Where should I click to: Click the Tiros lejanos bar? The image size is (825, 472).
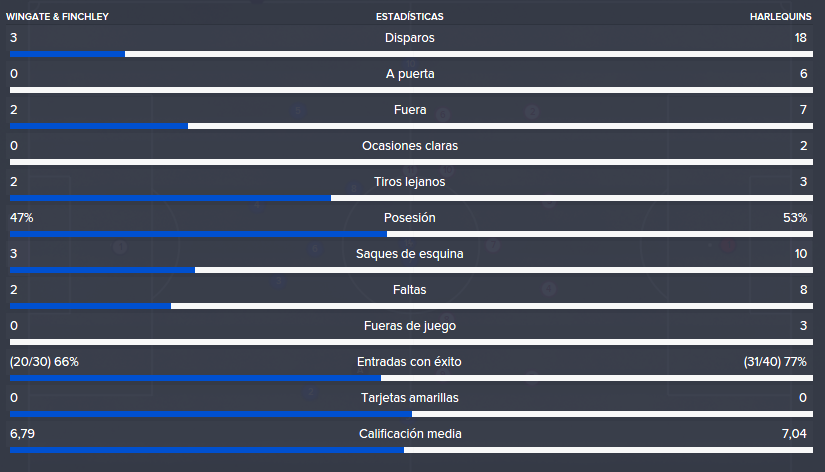pyautogui.click(x=411, y=198)
